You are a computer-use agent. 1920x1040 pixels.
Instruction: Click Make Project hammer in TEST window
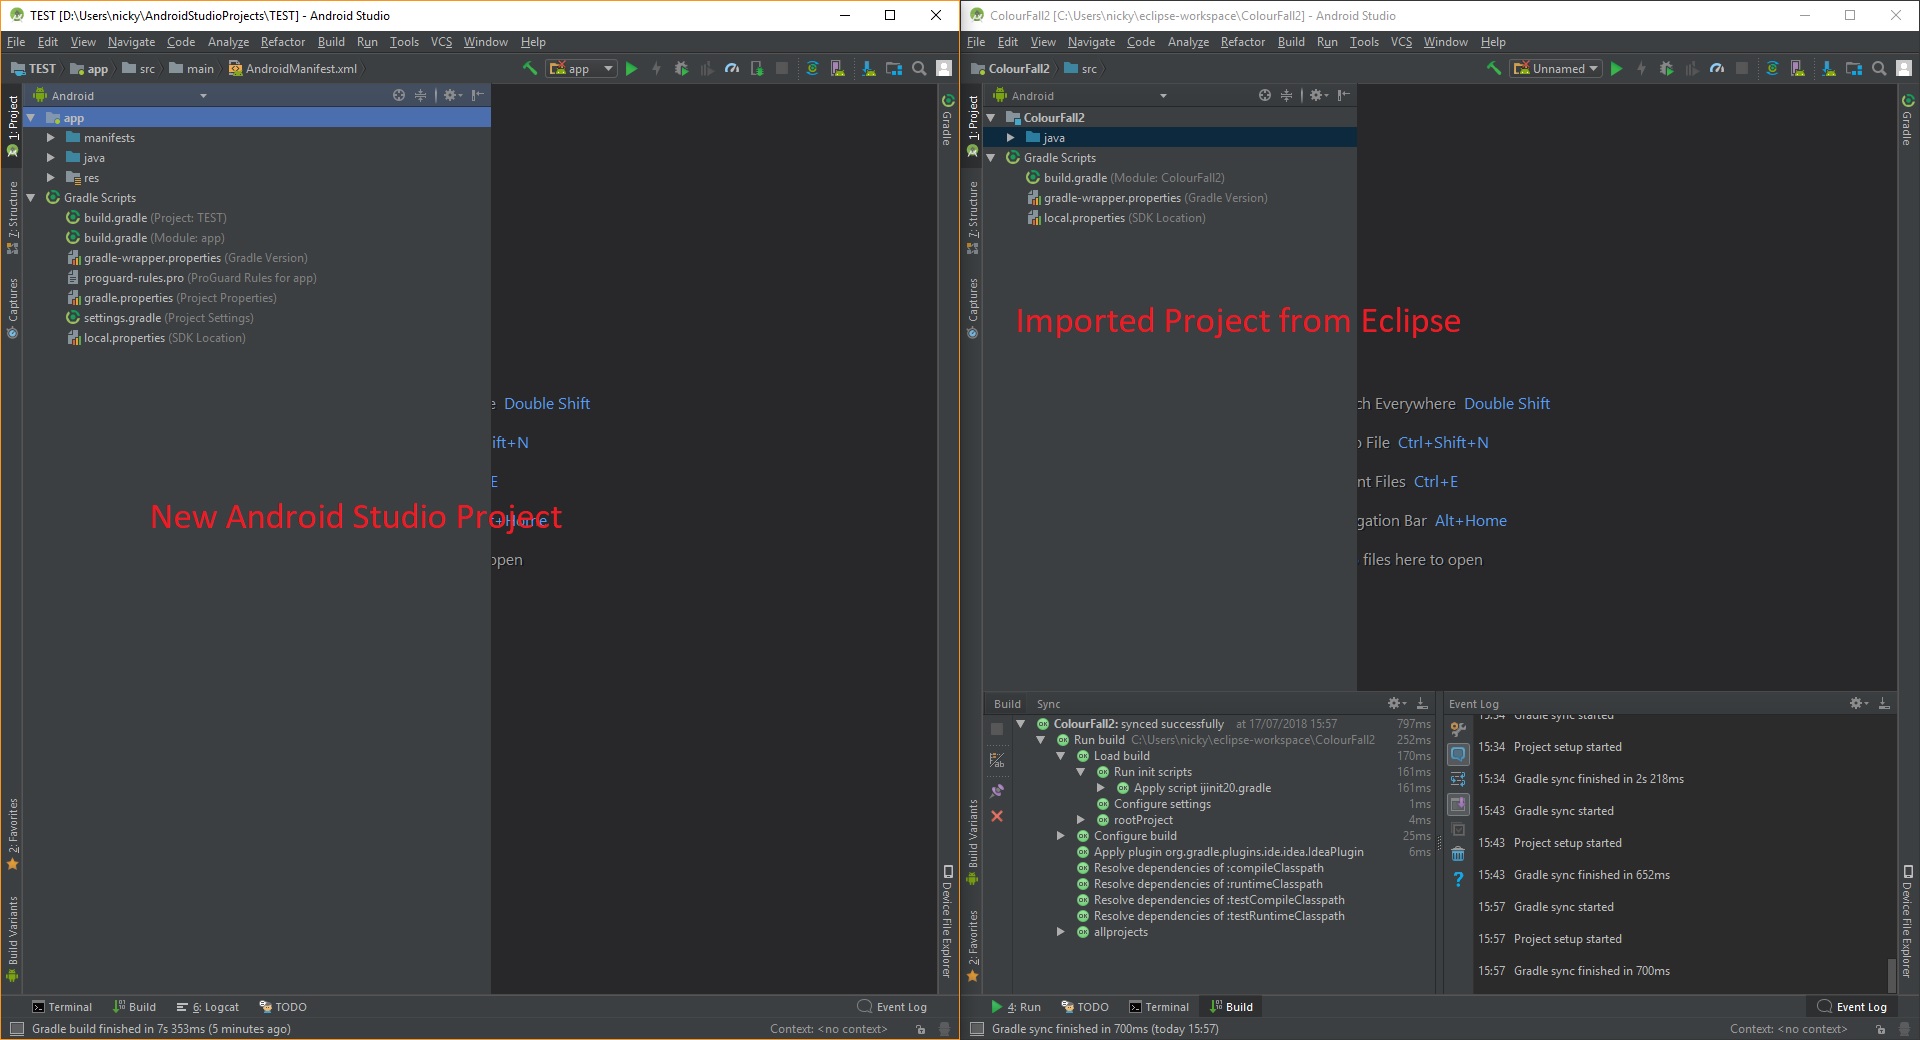pos(530,68)
